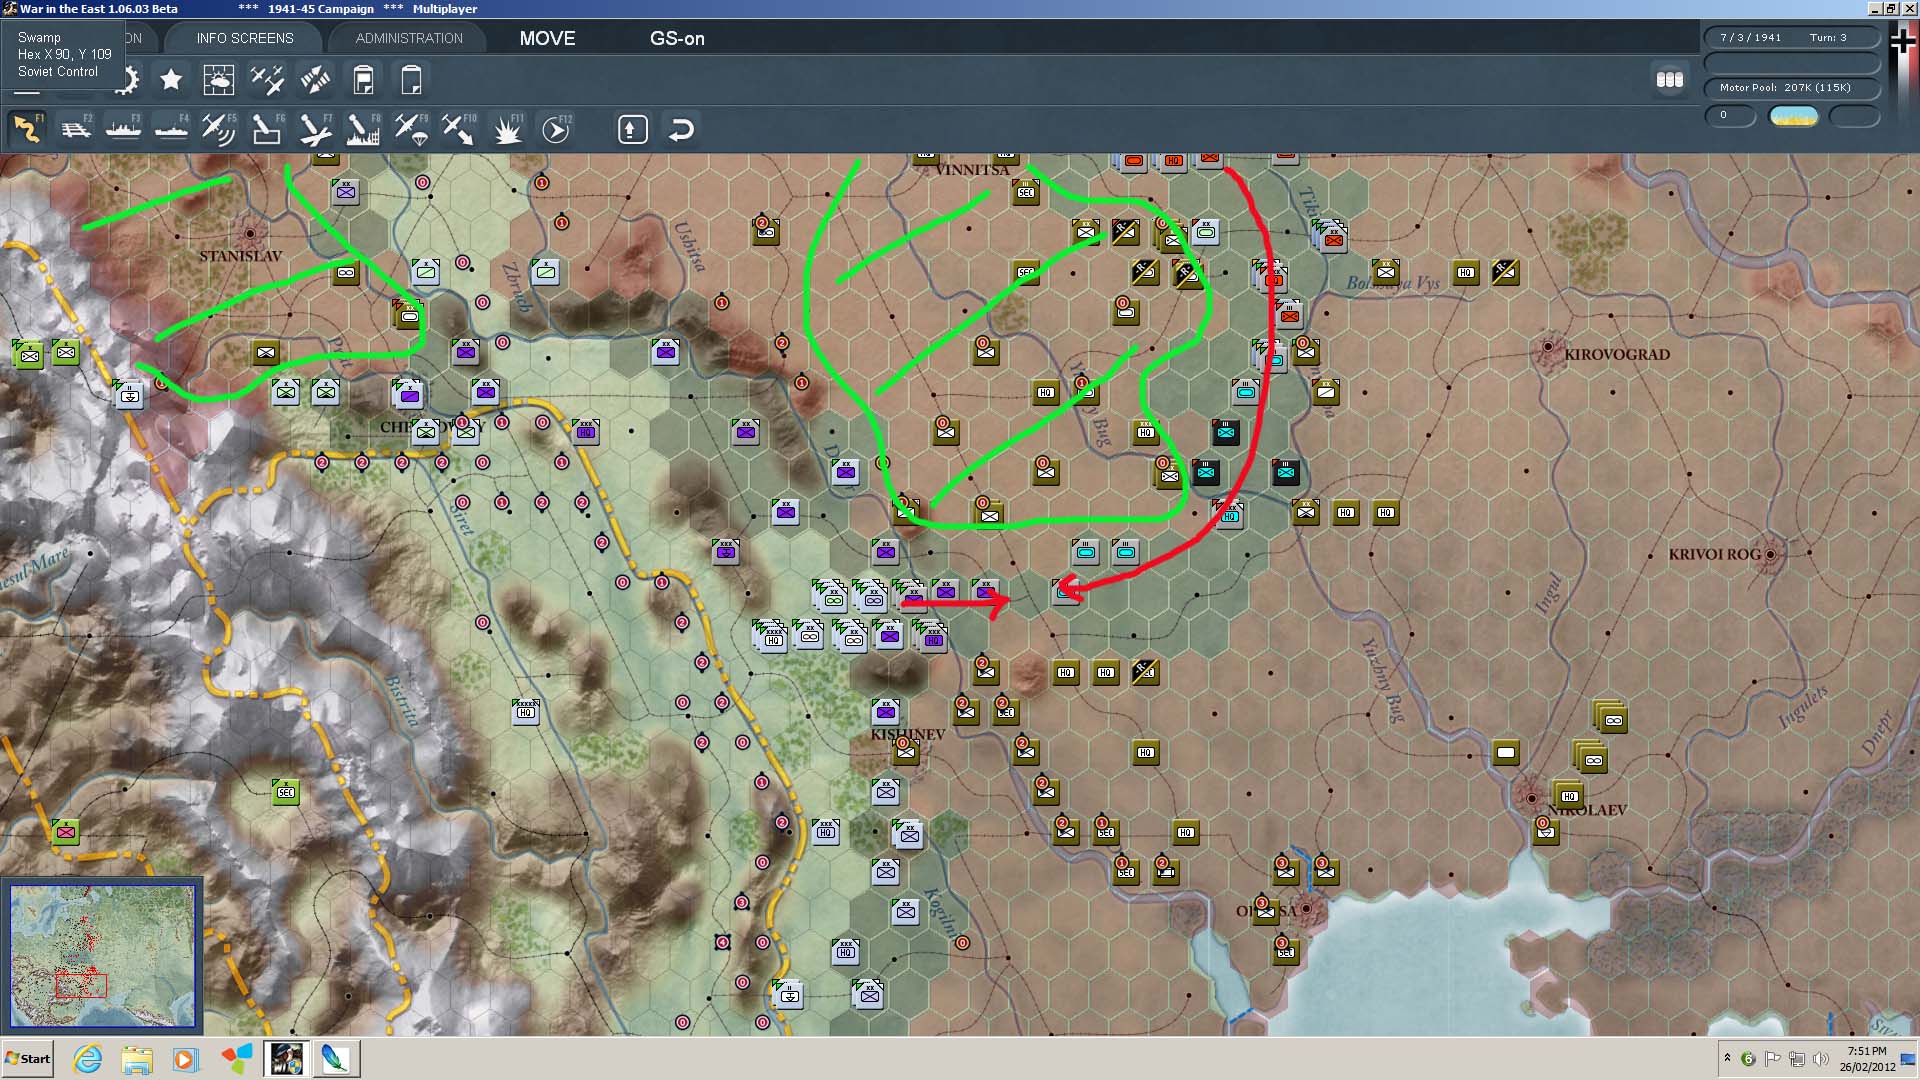Click the volume icon in system tray

click(x=1820, y=1059)
